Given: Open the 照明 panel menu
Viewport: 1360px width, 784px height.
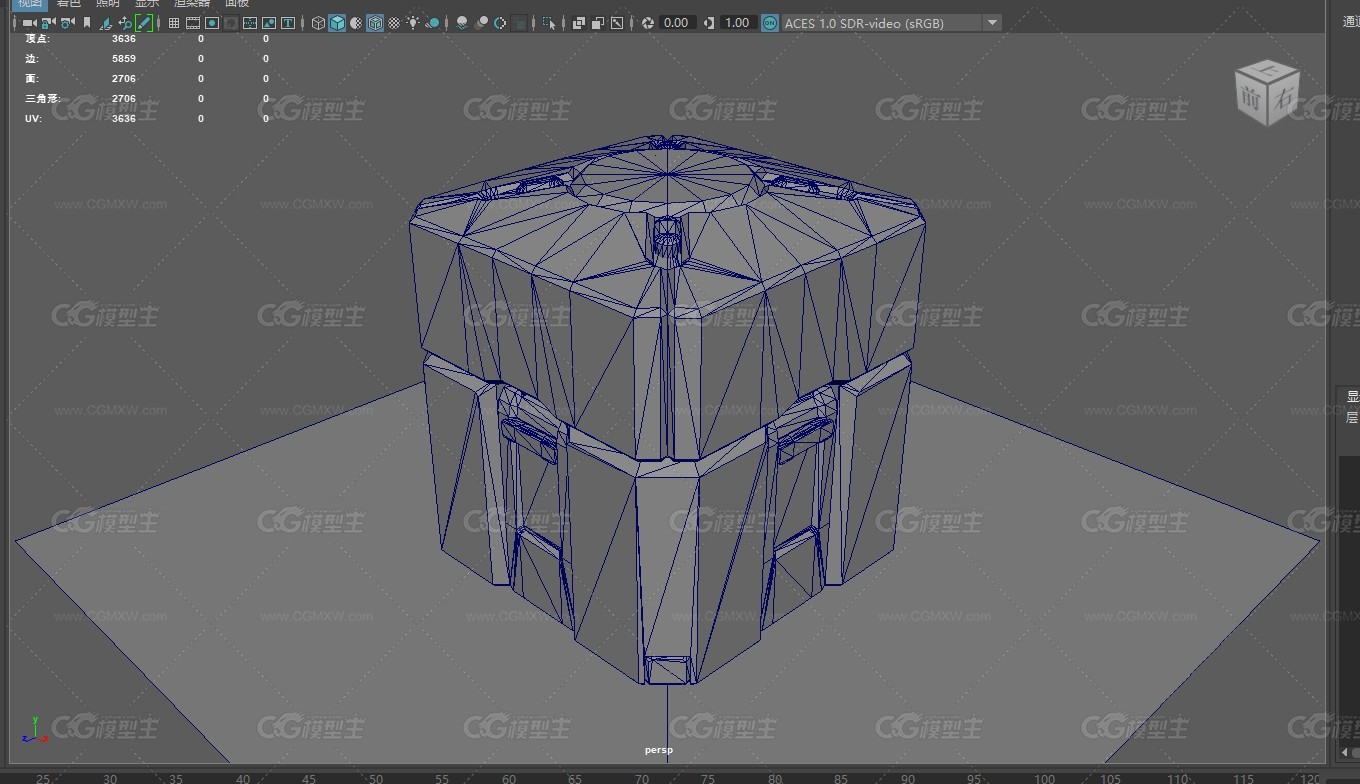Looking at the screenshot, I should (107, 3).
